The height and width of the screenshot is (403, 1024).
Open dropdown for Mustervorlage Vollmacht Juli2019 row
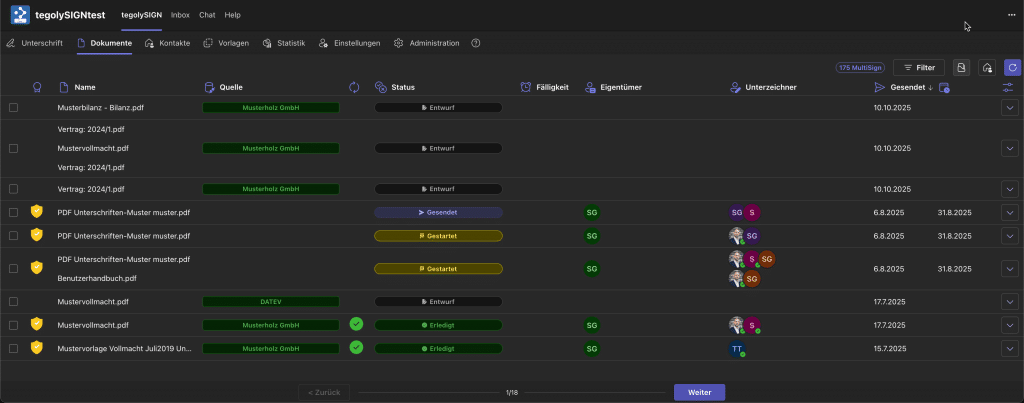tap(1008, 348)
